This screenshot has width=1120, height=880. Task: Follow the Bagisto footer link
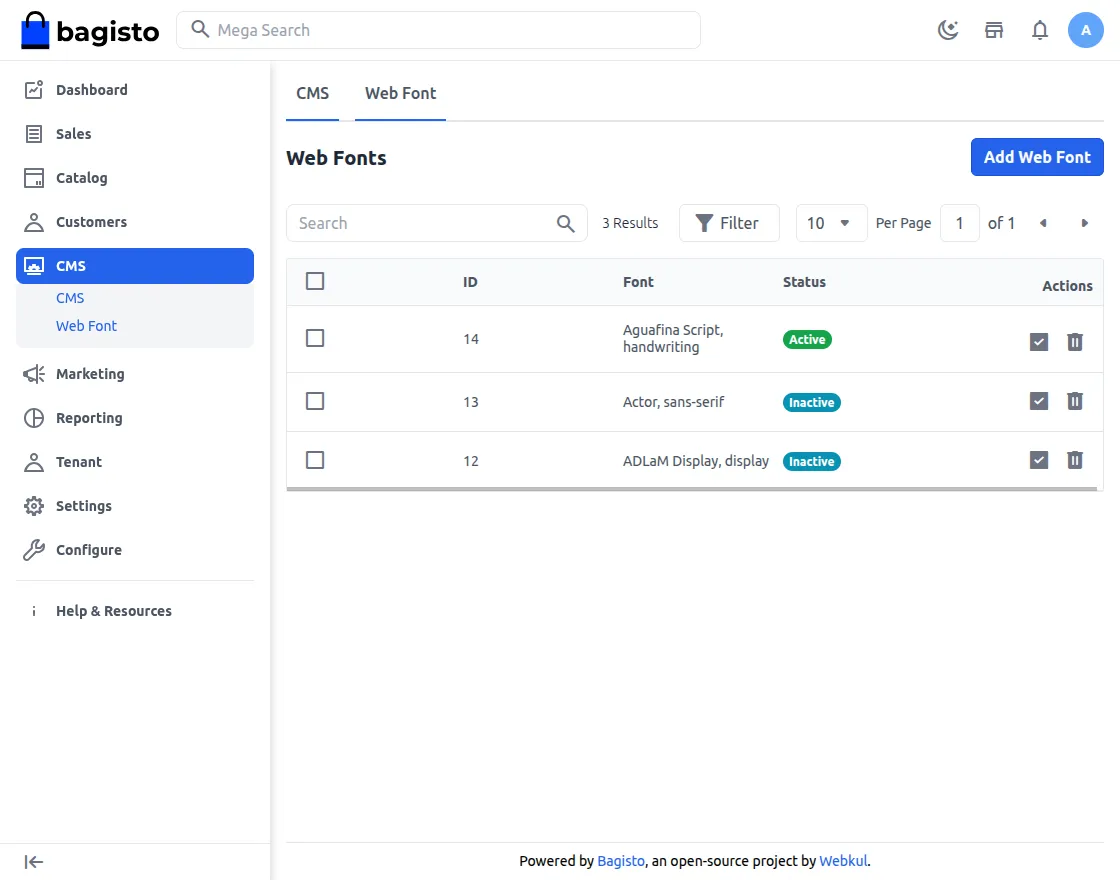point(621,861)
